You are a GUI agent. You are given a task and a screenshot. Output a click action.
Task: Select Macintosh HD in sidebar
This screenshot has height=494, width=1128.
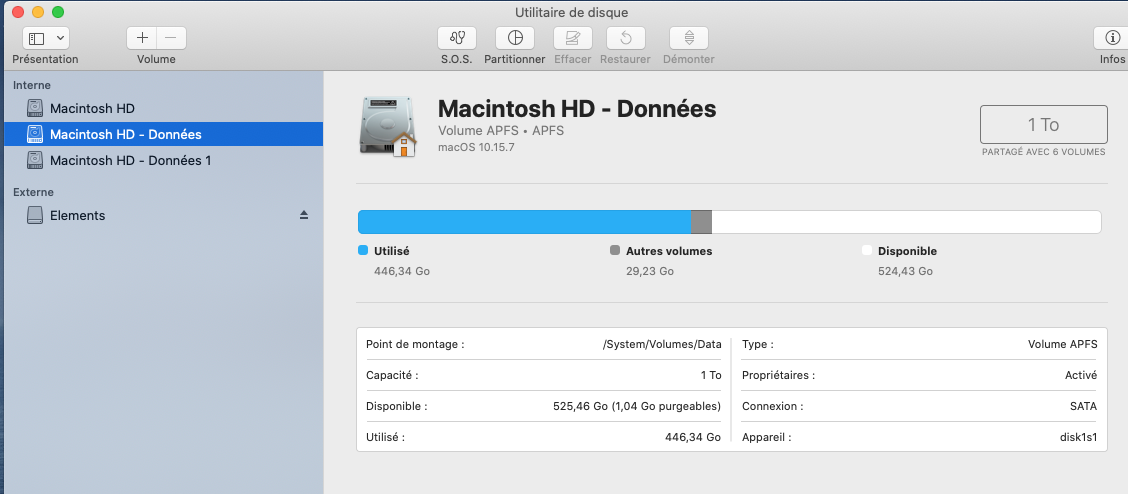[92, 108]
